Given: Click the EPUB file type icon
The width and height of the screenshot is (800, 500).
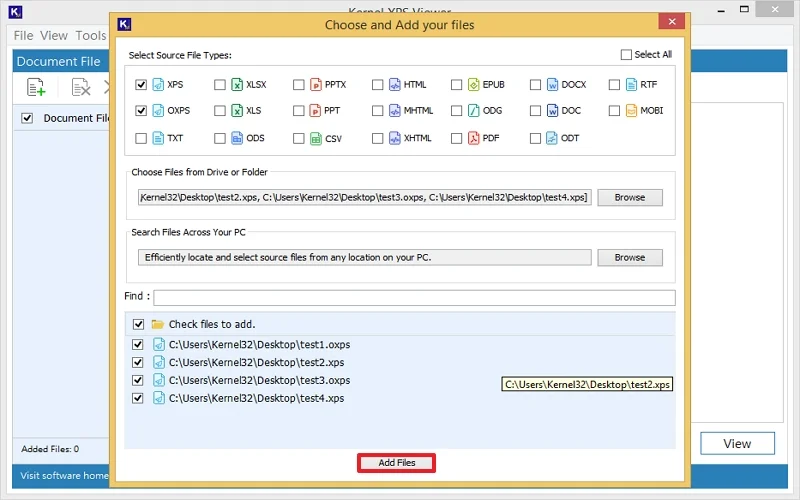Looking at the screenshot, I should (473, 84).
